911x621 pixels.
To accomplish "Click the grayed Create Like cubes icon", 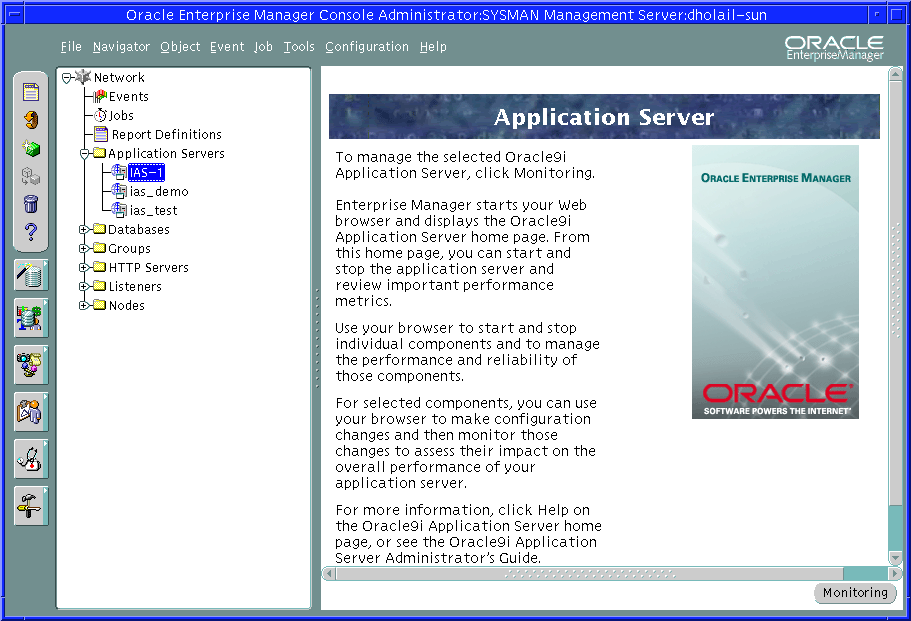I will 31,176.
